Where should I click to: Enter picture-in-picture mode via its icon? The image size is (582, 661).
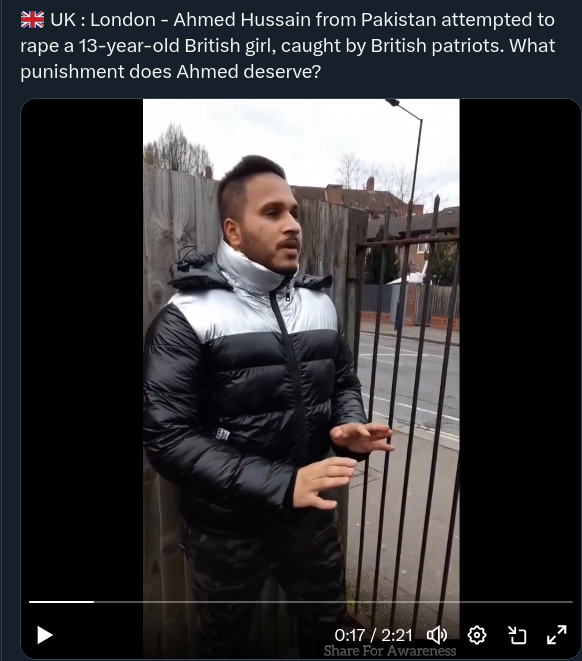(517, 635)
